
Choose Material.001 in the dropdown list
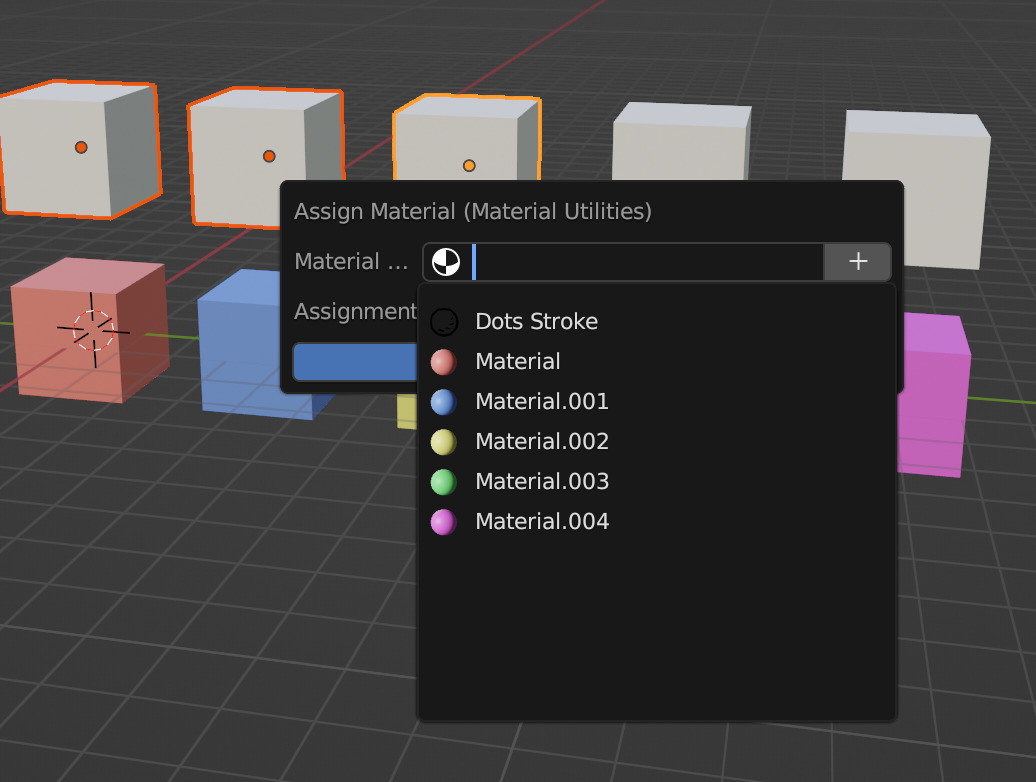[542, 401]
